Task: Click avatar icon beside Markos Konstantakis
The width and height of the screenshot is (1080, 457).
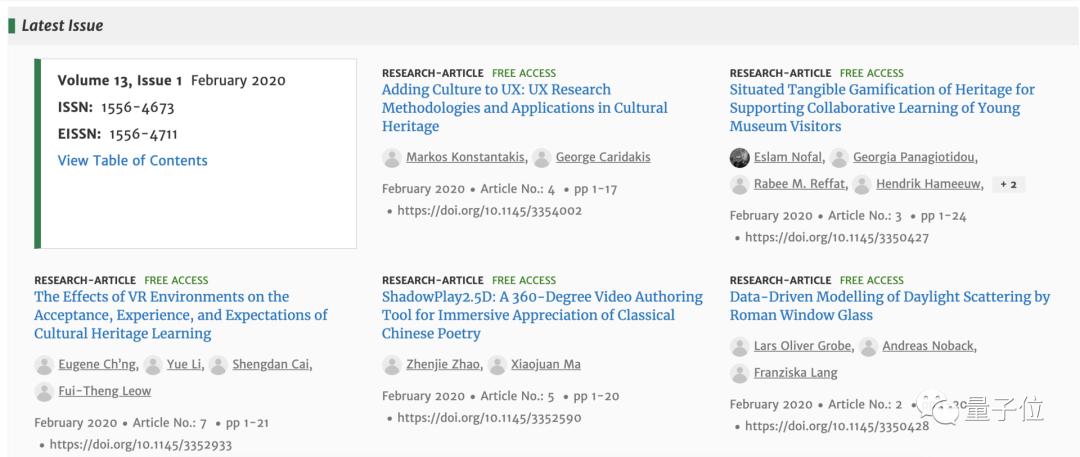Action: (392, 157)
